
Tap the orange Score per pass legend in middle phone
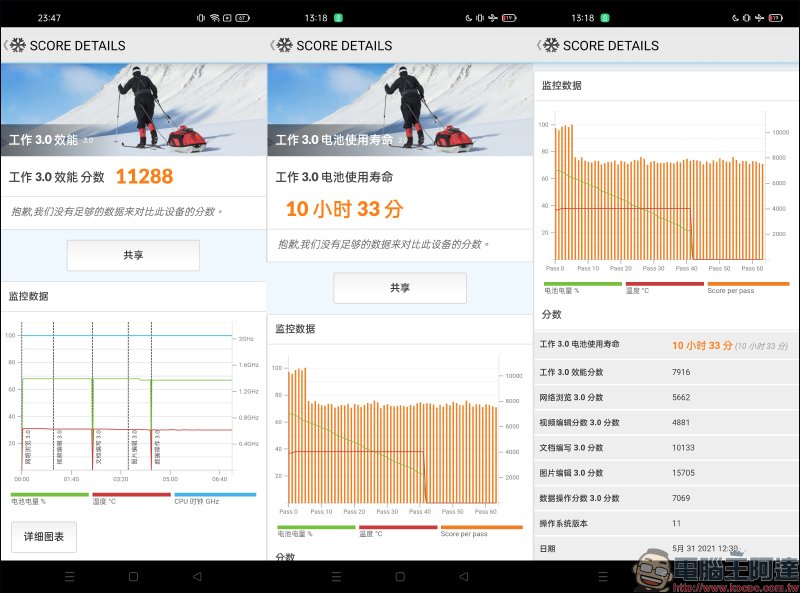[x=482, y=530]
